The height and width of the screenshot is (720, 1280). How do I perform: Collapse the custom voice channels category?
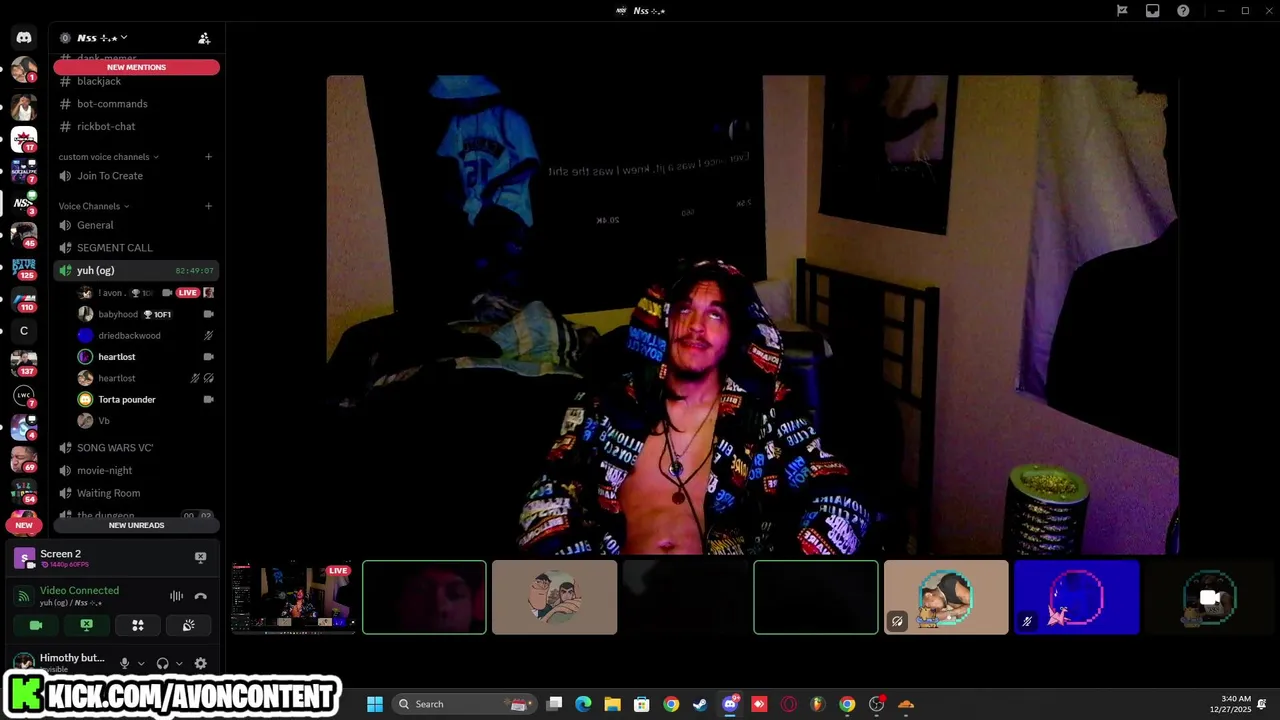108,157
